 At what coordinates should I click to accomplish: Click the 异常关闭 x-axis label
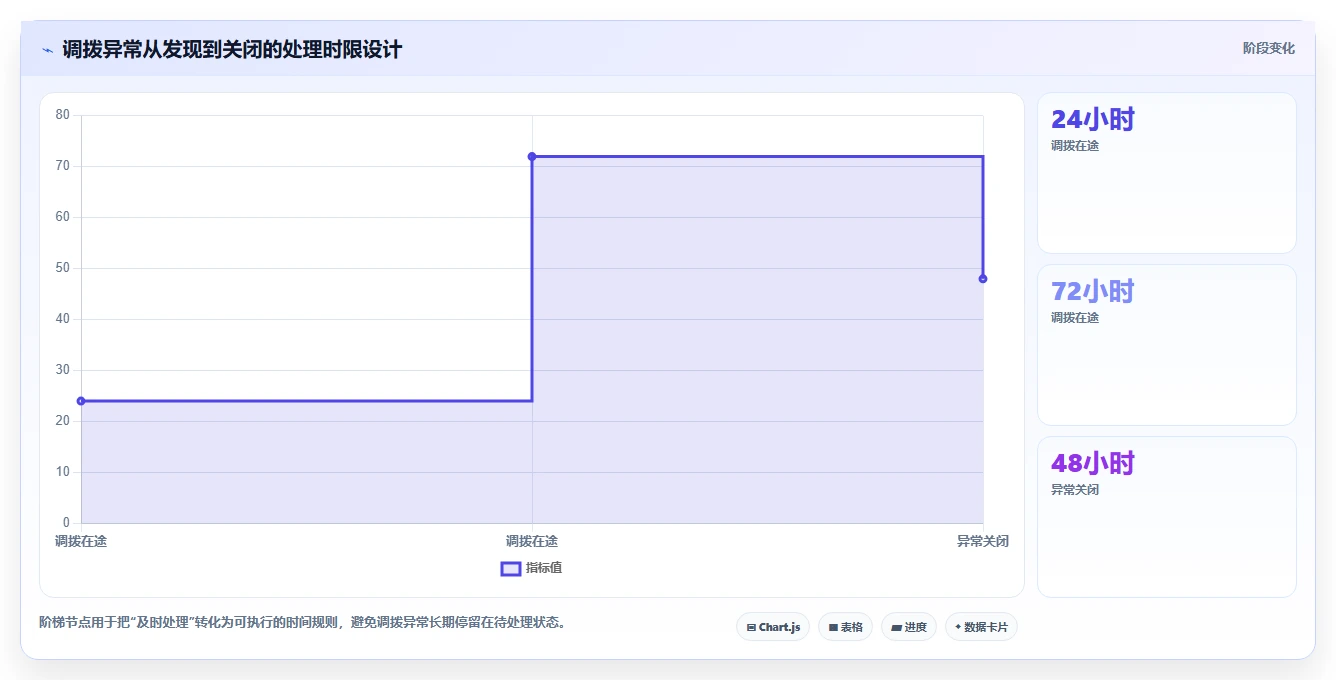[982, 541]
